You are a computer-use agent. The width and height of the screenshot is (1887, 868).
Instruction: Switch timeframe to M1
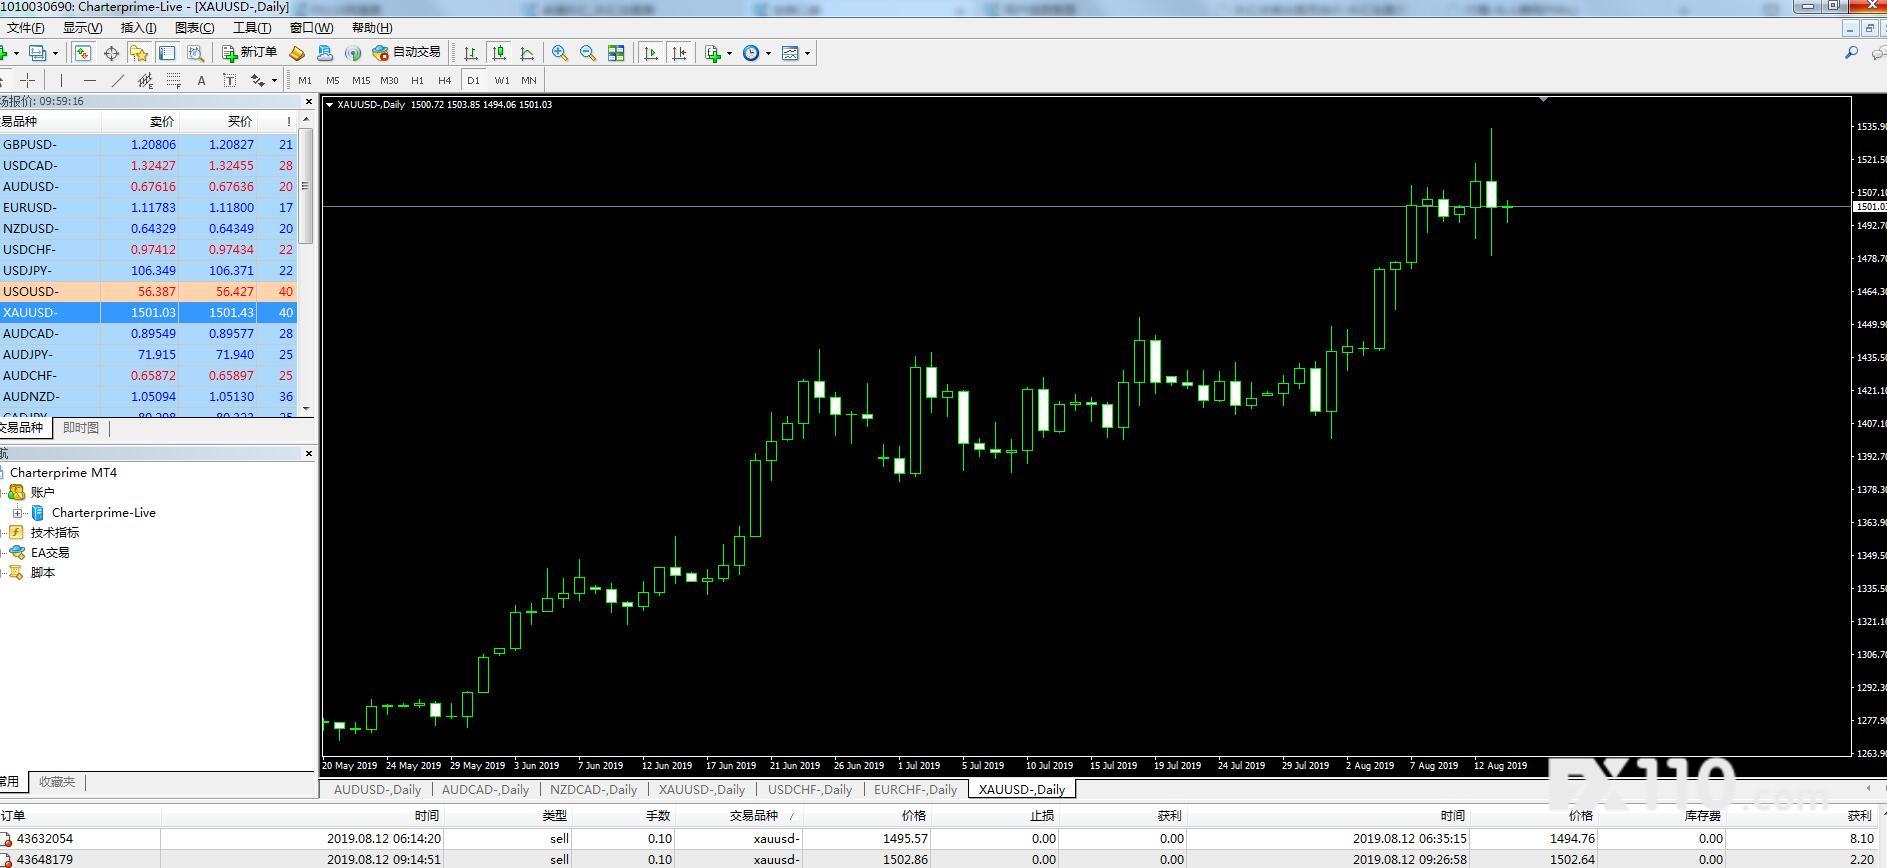[x=305, y=80]
